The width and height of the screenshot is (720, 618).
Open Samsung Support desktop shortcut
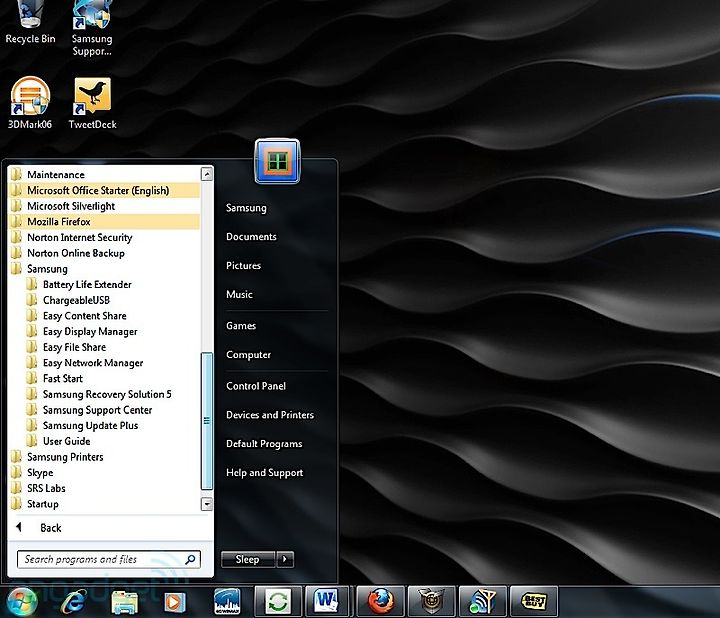92,28
